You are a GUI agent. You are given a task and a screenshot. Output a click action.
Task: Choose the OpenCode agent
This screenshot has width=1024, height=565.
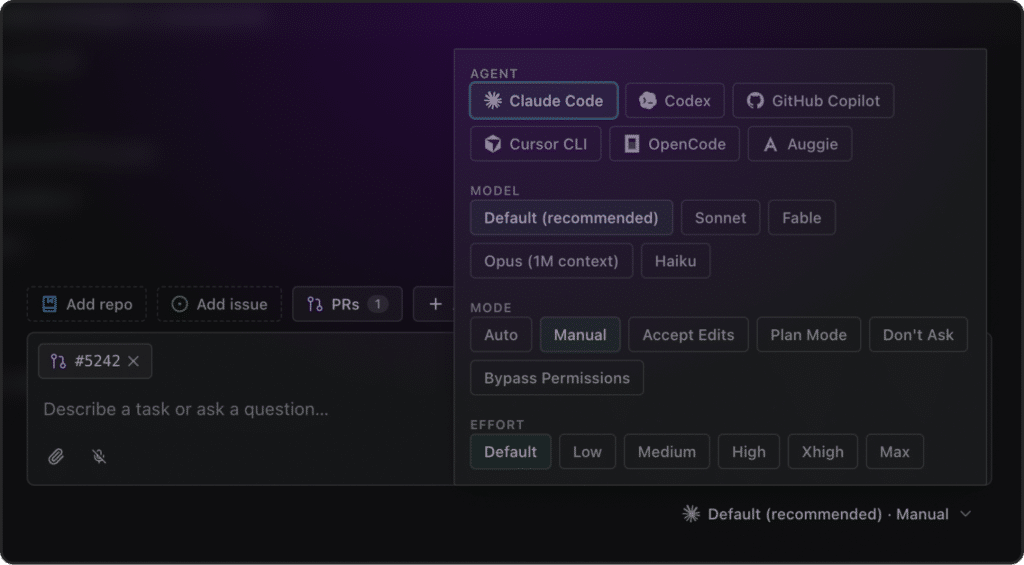tap(674, 144)
